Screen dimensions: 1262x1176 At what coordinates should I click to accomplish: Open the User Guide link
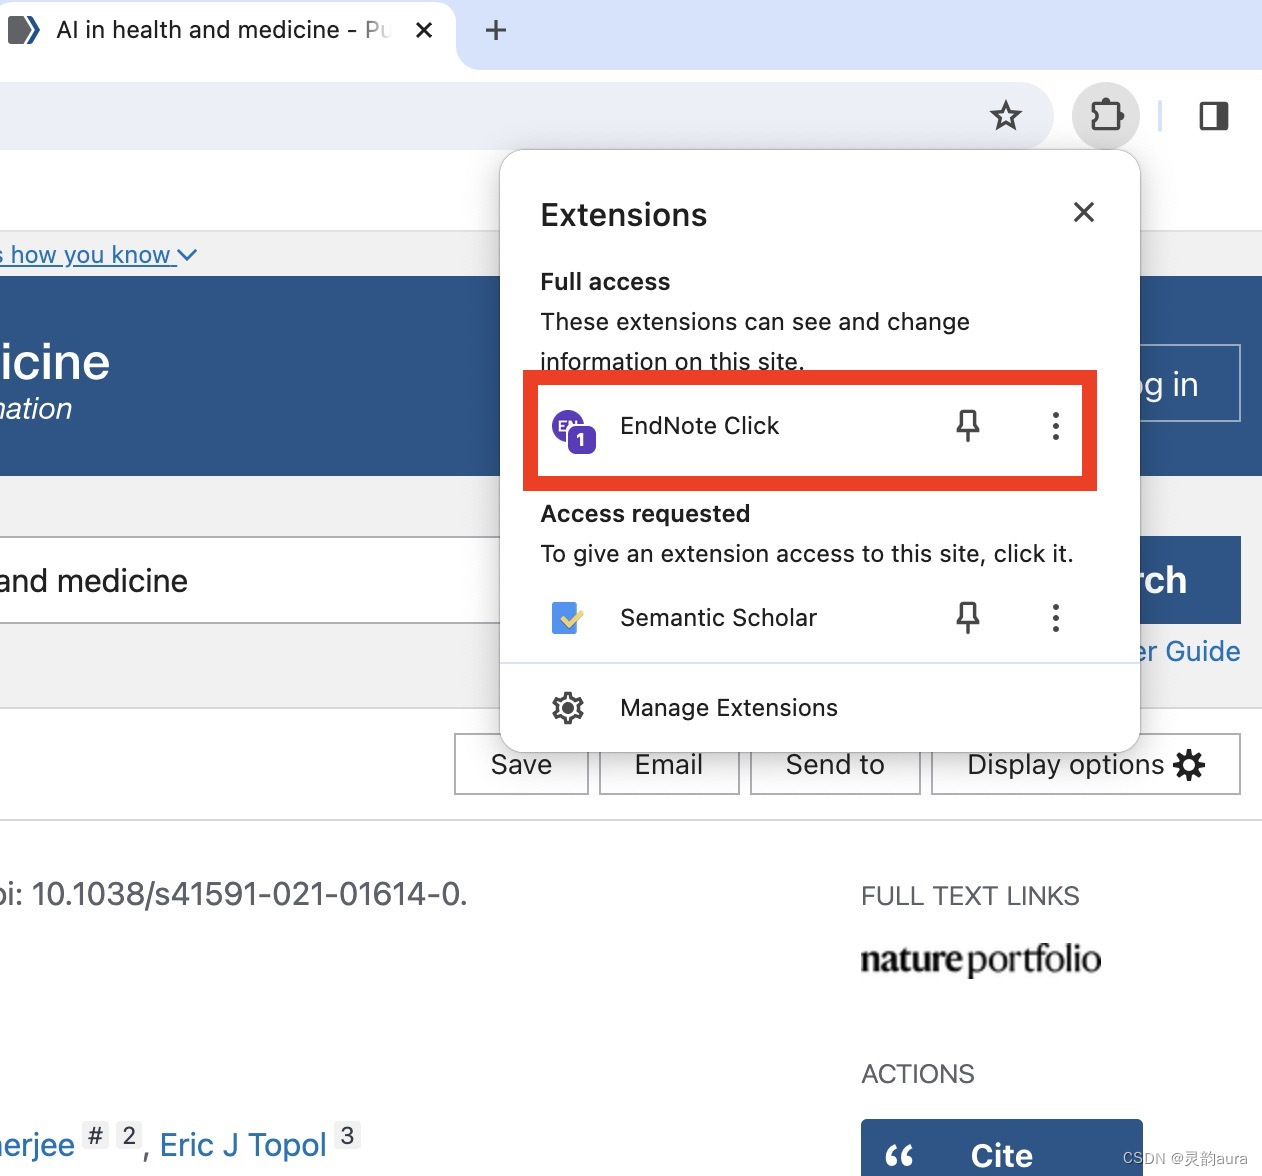pos(1190,652)
